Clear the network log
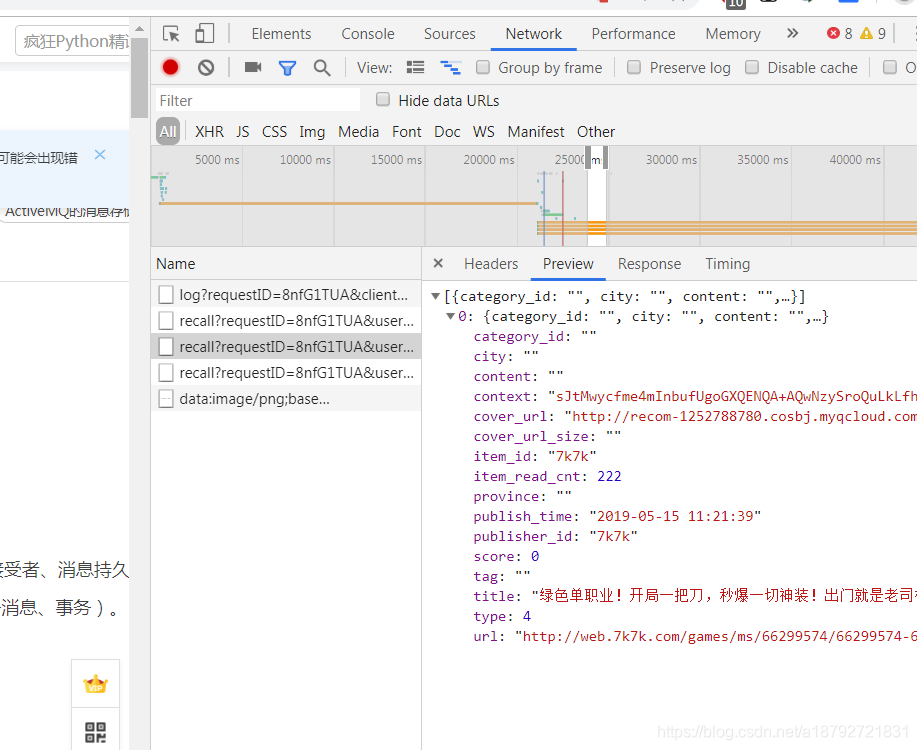The height and width of the screenshot is (750, 917). [205, 68]
